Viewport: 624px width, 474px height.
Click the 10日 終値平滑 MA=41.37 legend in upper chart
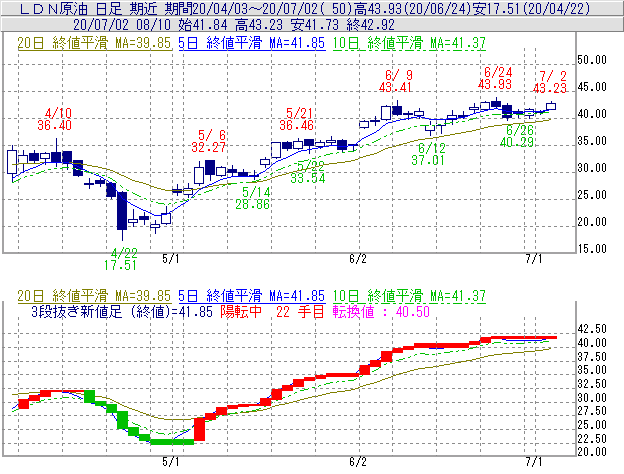point(409,43)
